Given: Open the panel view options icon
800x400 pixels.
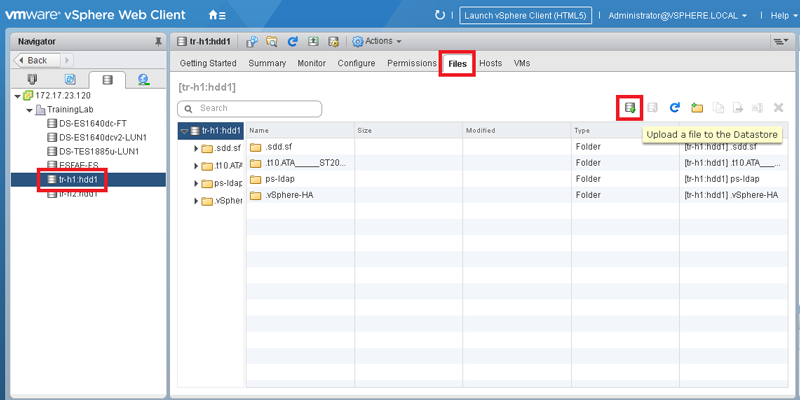Looking at the screenshot, I should (x=779, y=41).
